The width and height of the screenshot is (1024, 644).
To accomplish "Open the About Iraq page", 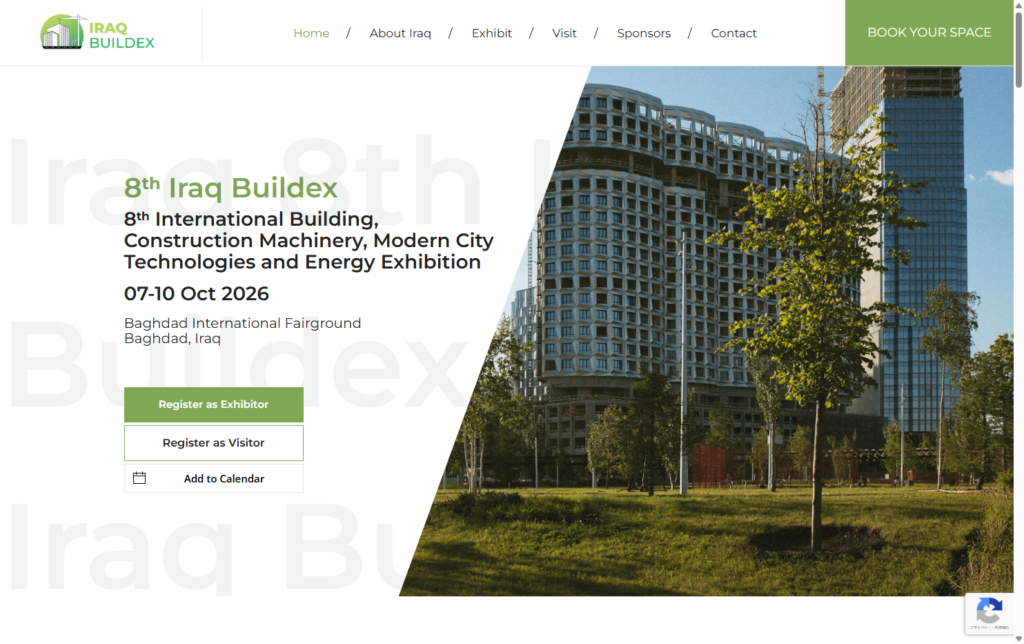I will (400, 33).
